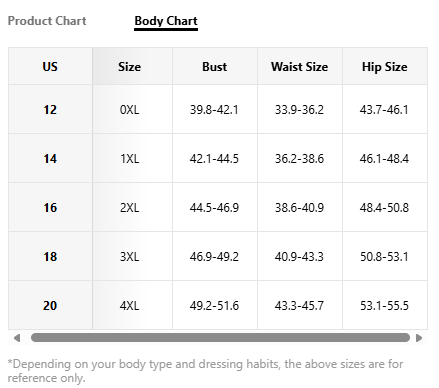The width and height of the screenshot is (439, 388).
Task: Click the Waist Size column header
Action: (300, 66)
